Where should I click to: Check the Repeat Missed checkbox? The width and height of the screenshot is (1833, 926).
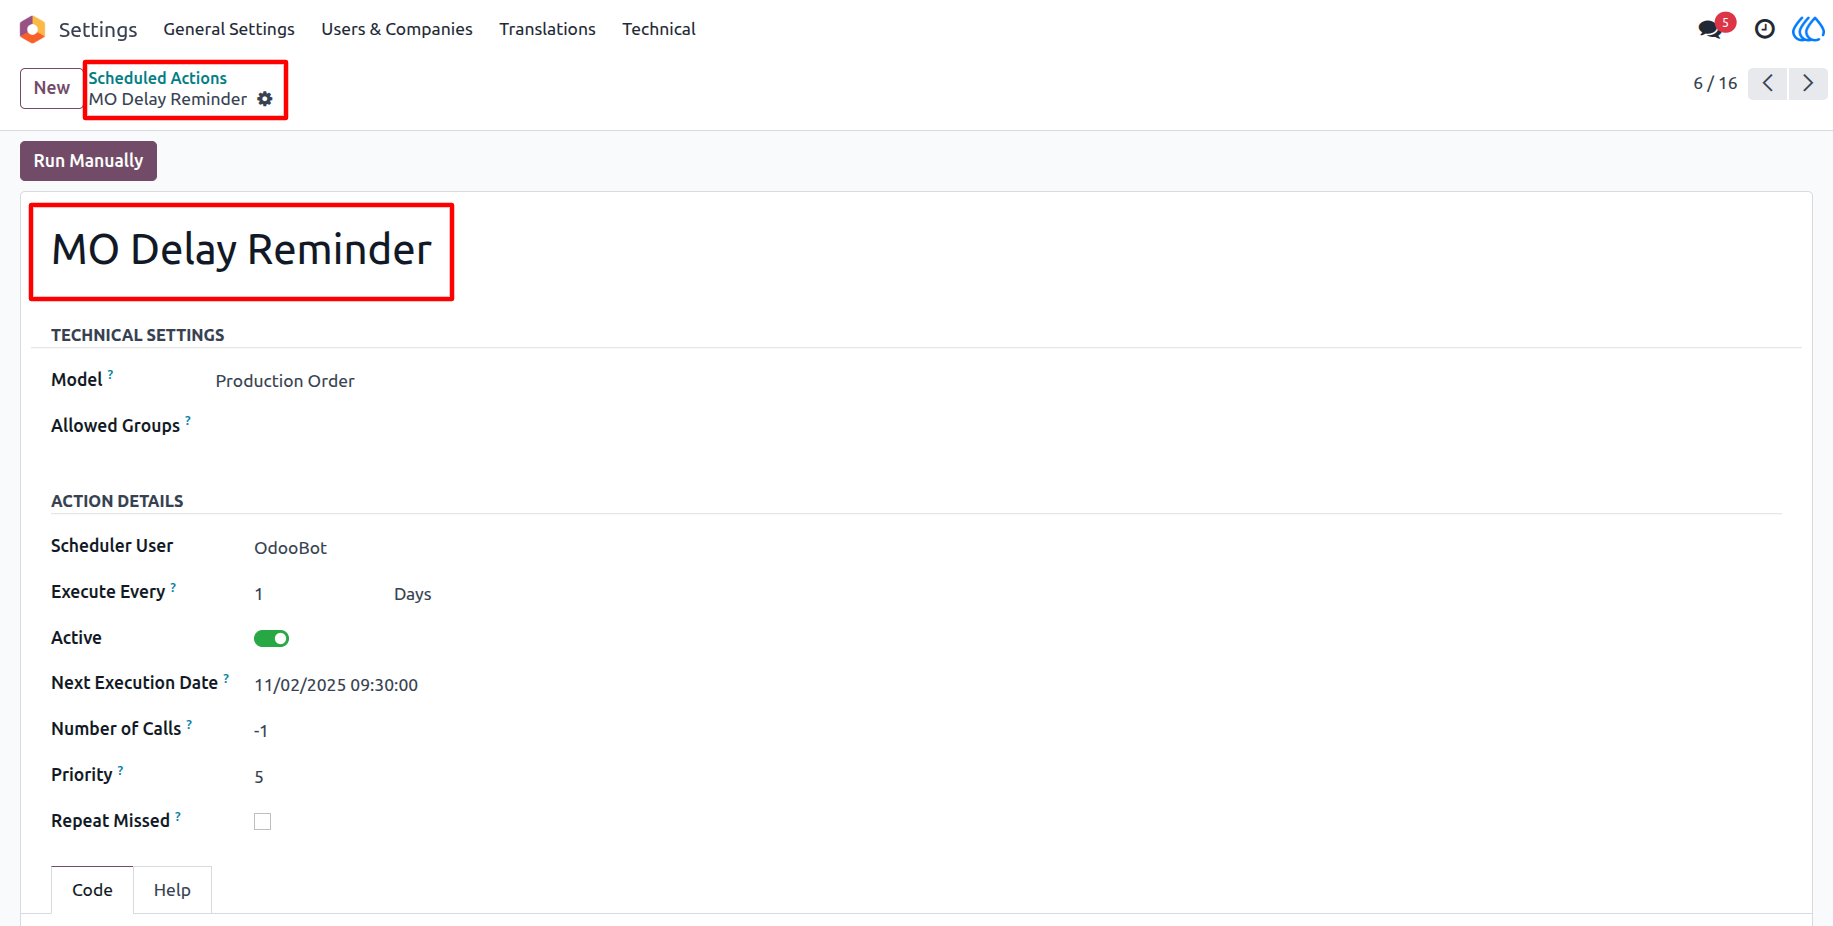(x=262, y=821)
